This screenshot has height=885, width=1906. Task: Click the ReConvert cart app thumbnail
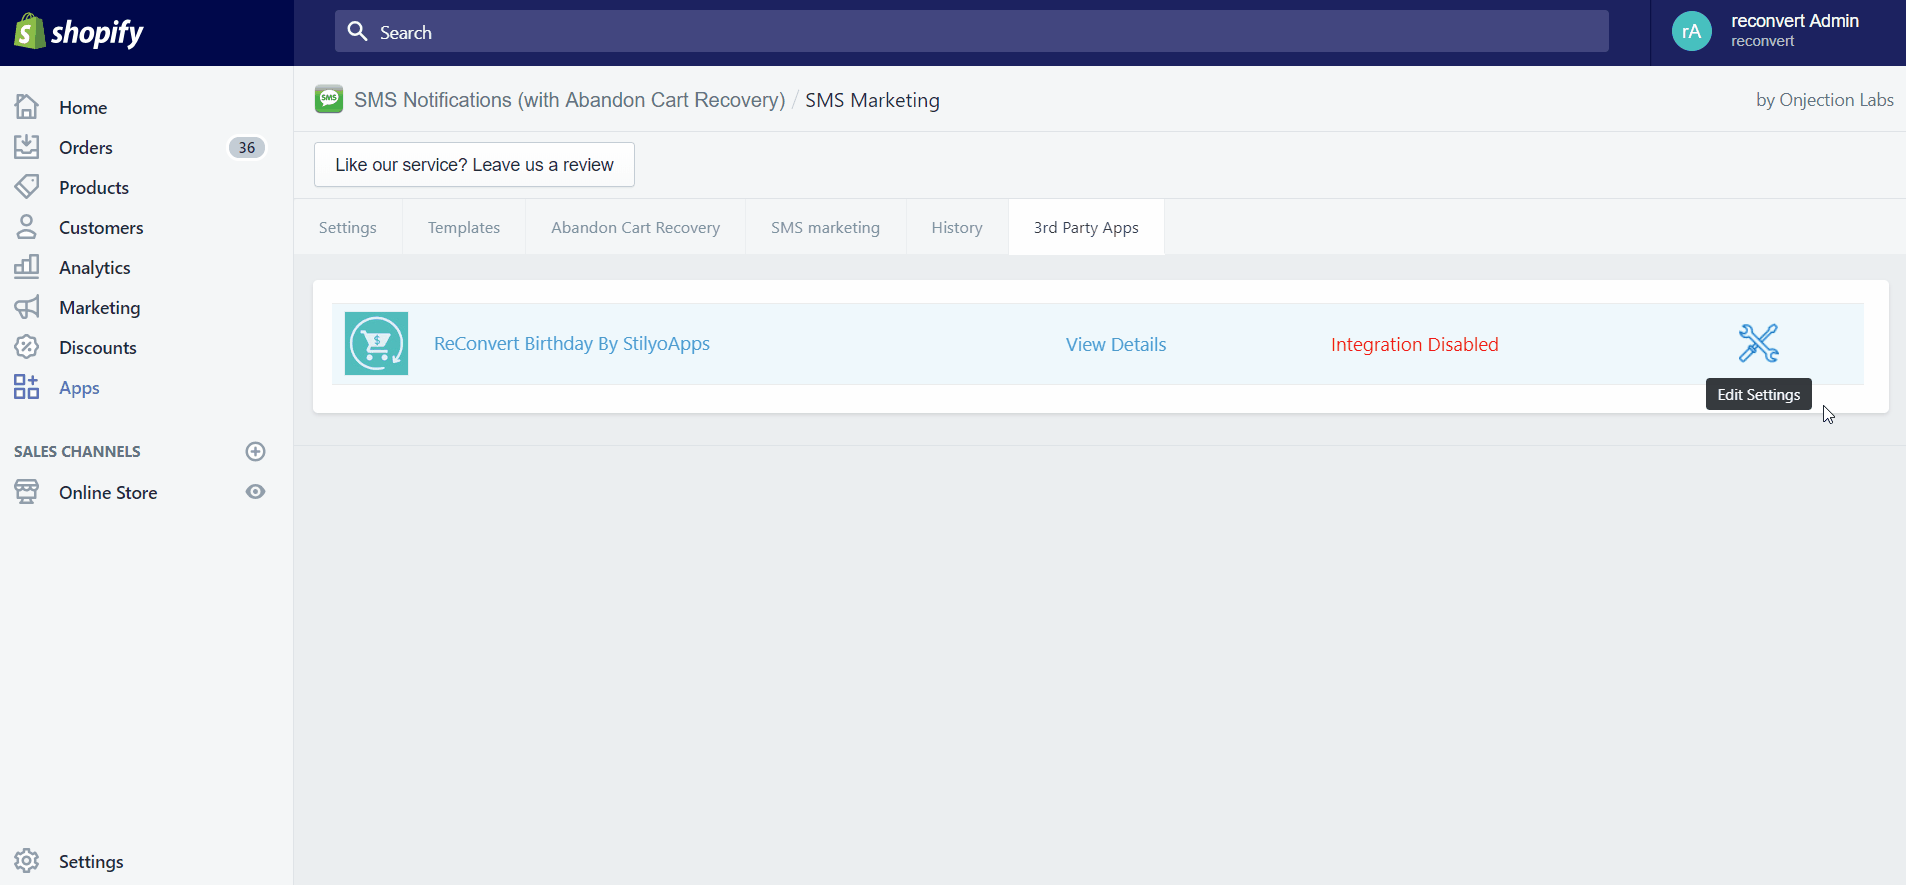(x=376, y=343)
